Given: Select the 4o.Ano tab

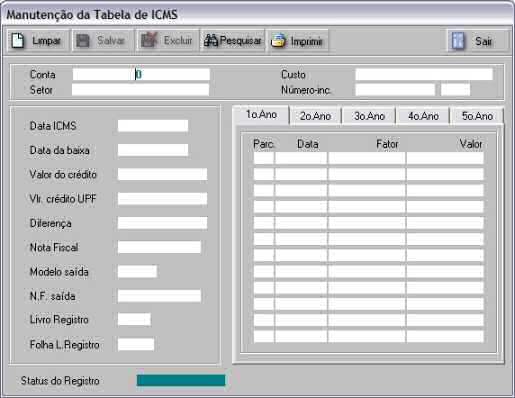Looking at the screenshot, I should (x=423, y=116).
